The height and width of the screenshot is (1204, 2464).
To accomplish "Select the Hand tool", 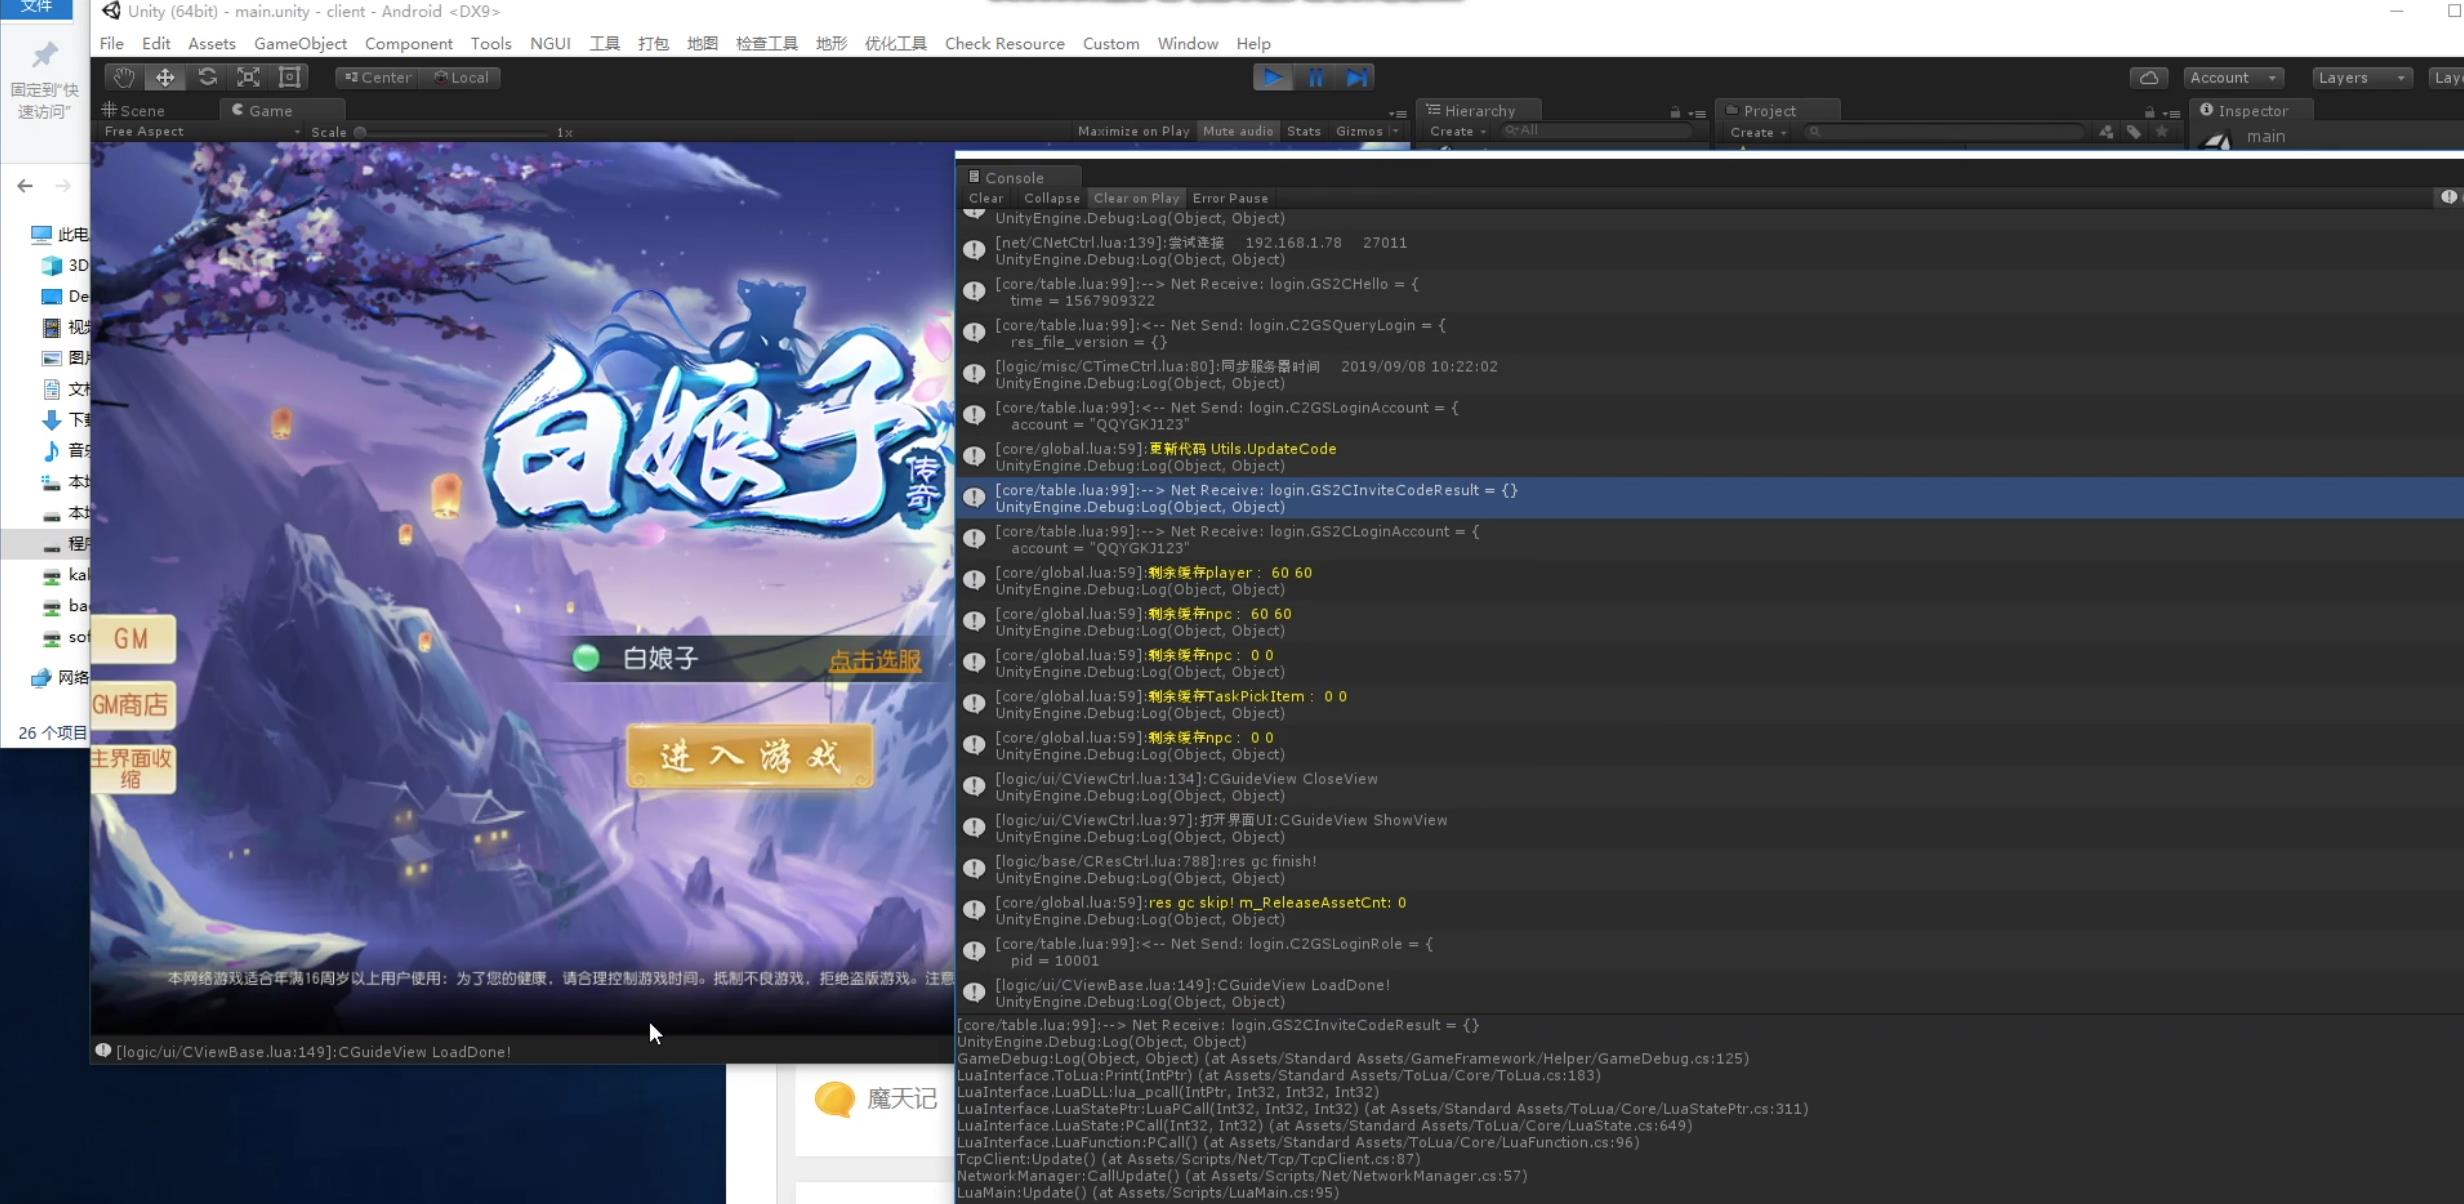I will [x=123, y=77].
